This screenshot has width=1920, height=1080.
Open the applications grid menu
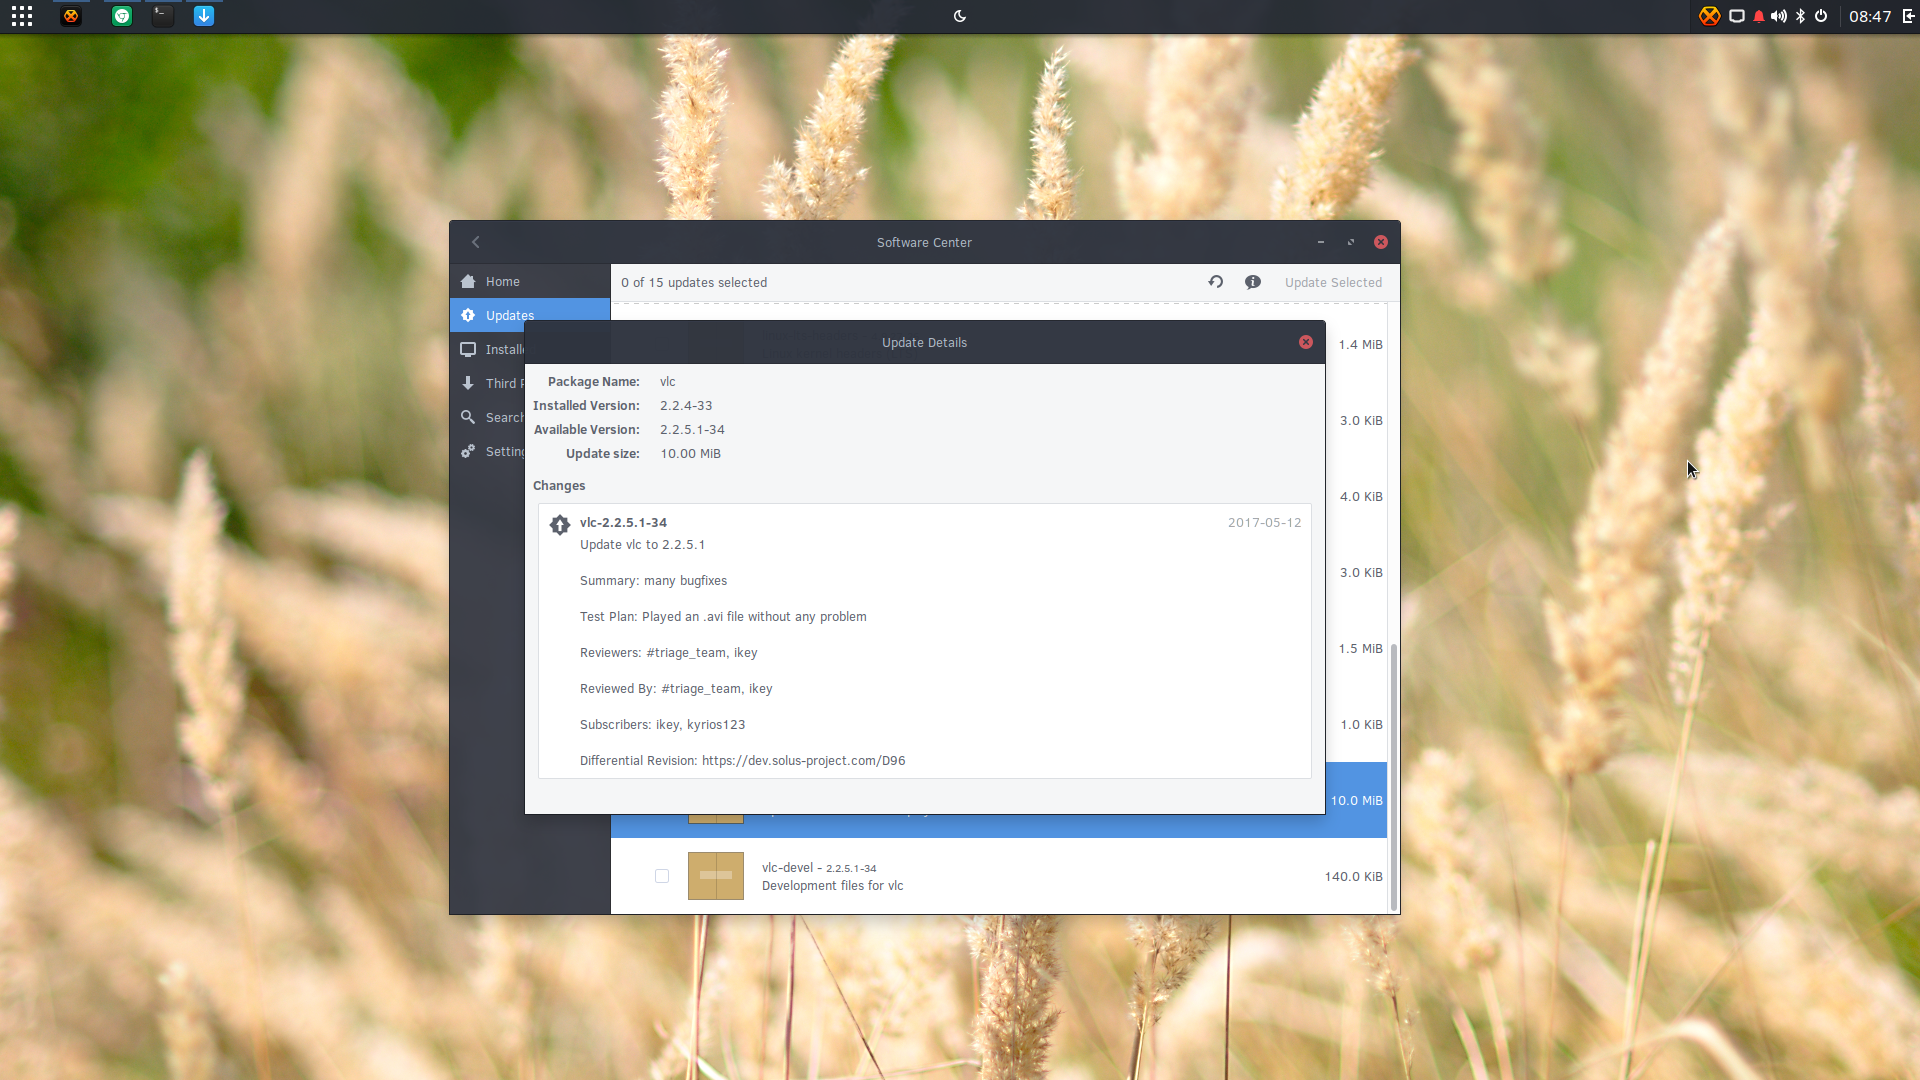coord(22,16)
